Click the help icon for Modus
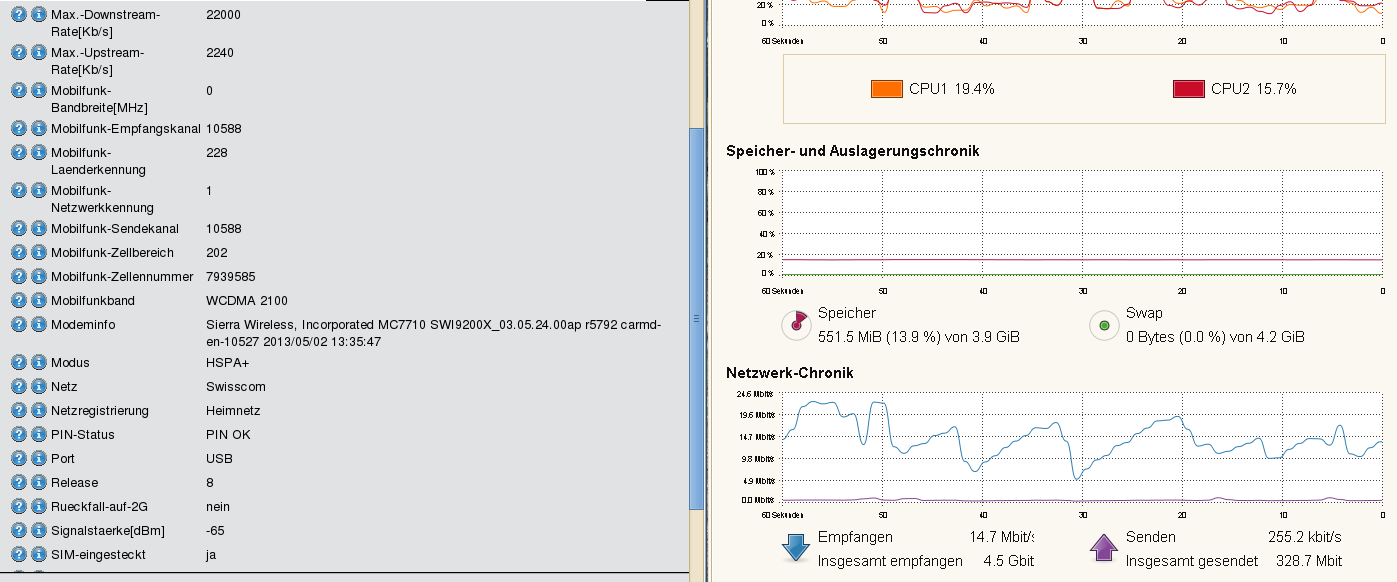The height and width of the screenshot is (582, 1397). click(x=19, y=362)
